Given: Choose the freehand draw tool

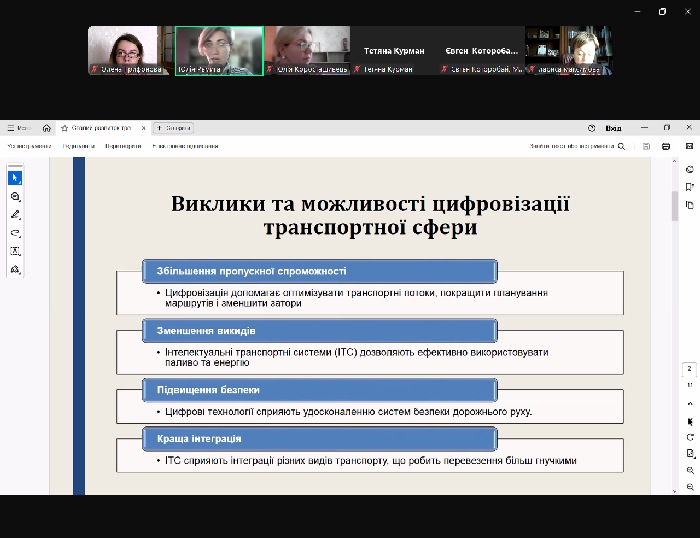Looking at the screenshot, I should tap(15, 232).
